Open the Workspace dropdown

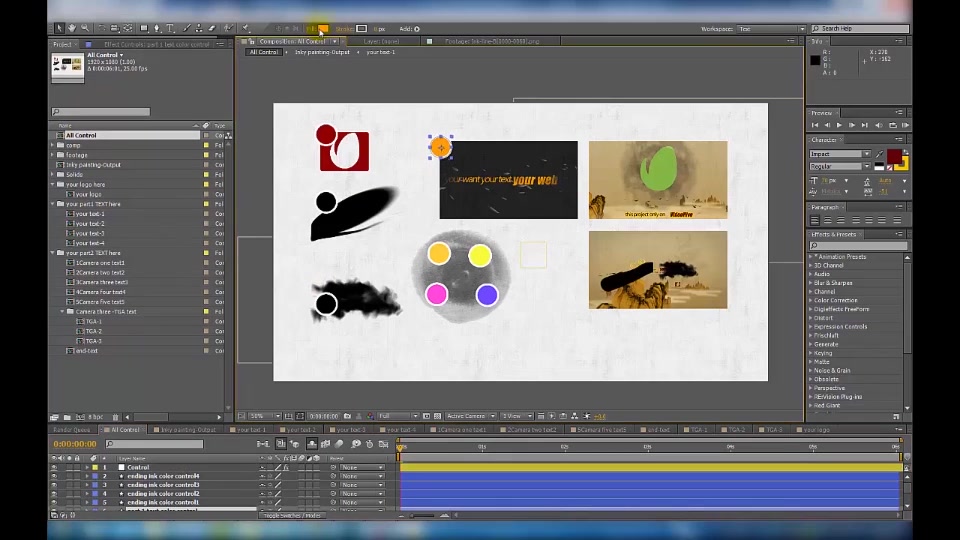coord(771,29)
